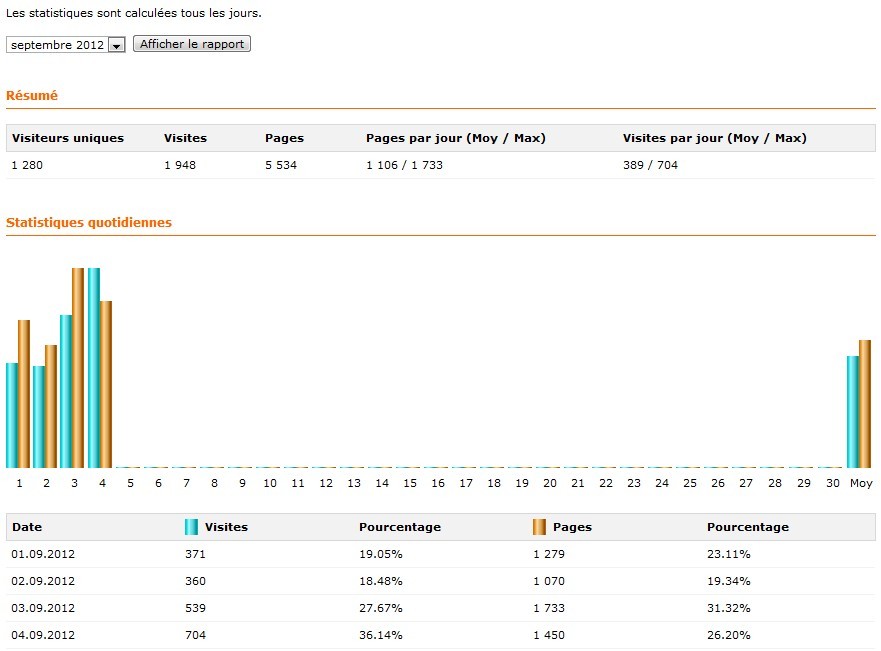Select the Statistiques quotidiennes heading
The height and width of the screenshot is (651, 881).
tap(89, 222)
